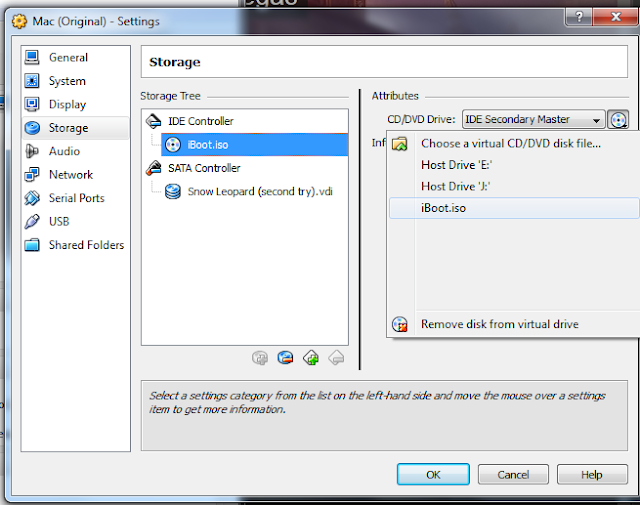Screen dimensions: 640x505
Task: Select the Storage settings category
Action: tap(76, 128)
